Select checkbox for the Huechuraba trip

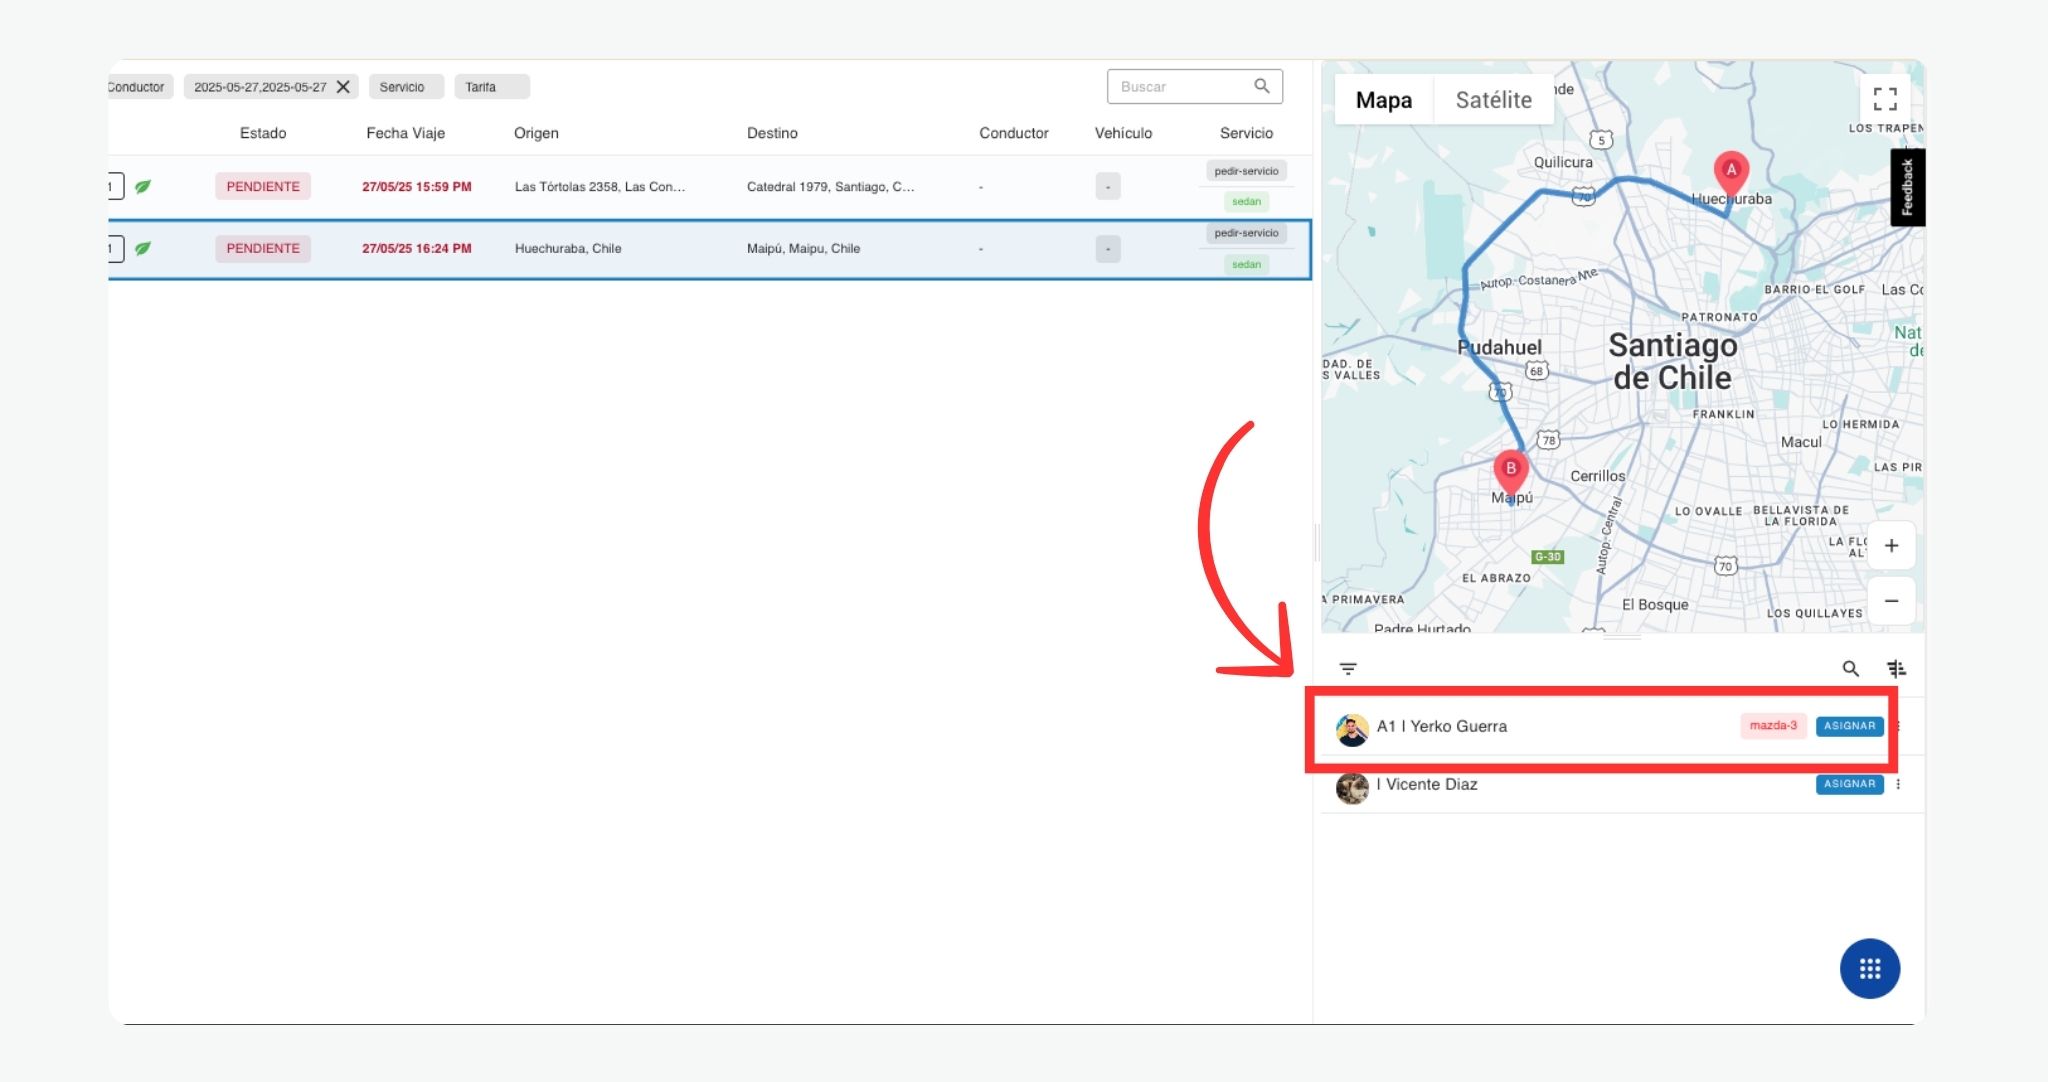pyautogui.click(x=115, y=248)
